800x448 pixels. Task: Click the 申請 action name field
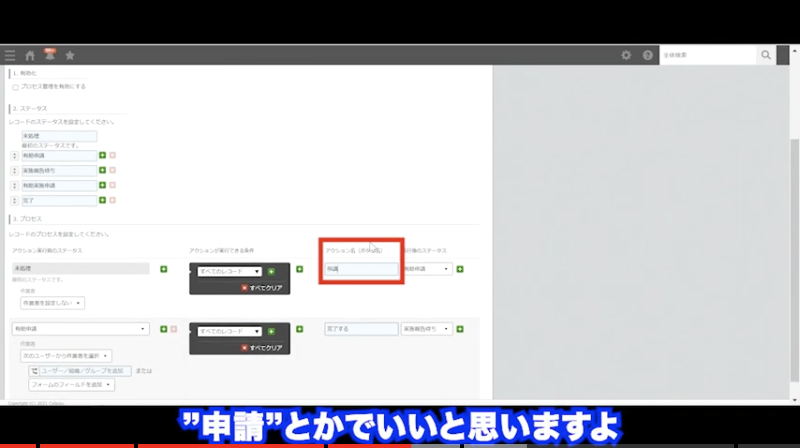(361, 269)
